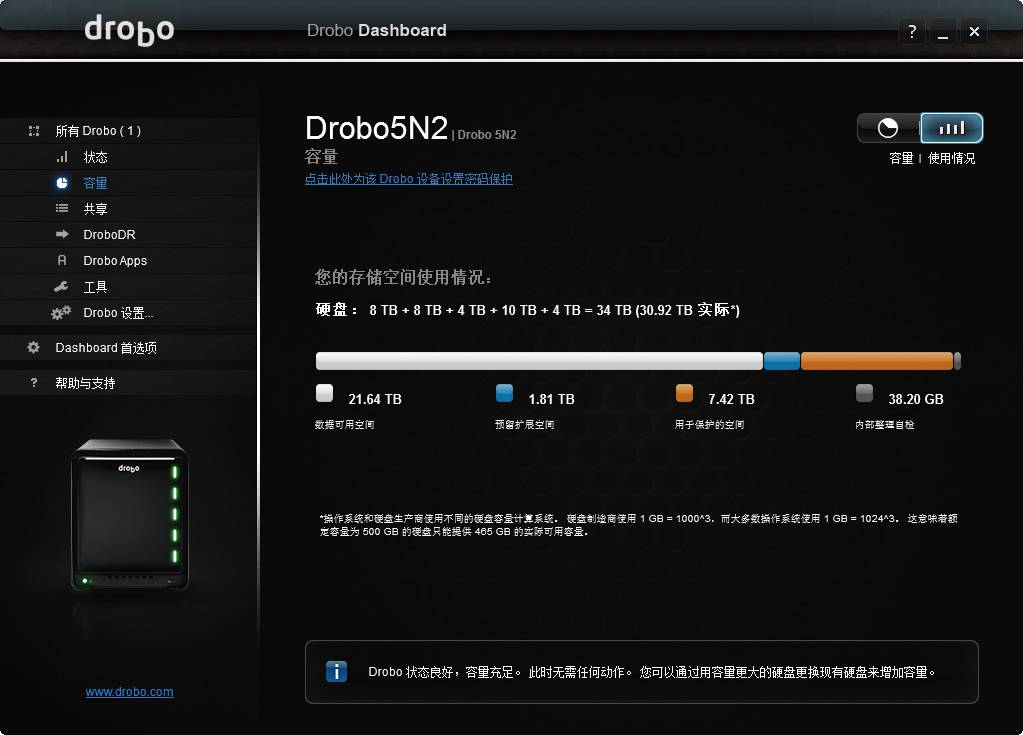This screenshot has width=1023, height=735.
Task: Click the blue info icon in status message
Action: click(x=336, y=672)
